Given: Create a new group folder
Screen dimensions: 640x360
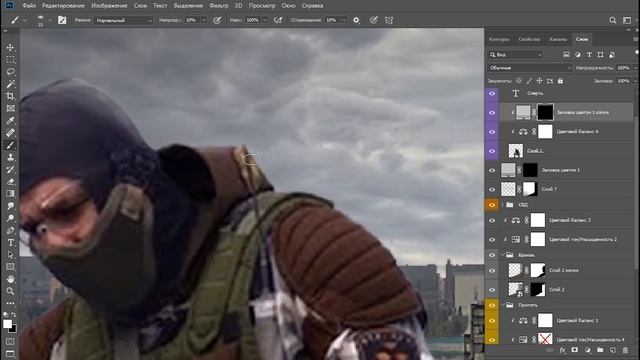Looking at the screenshot, I should pos(600,350).
